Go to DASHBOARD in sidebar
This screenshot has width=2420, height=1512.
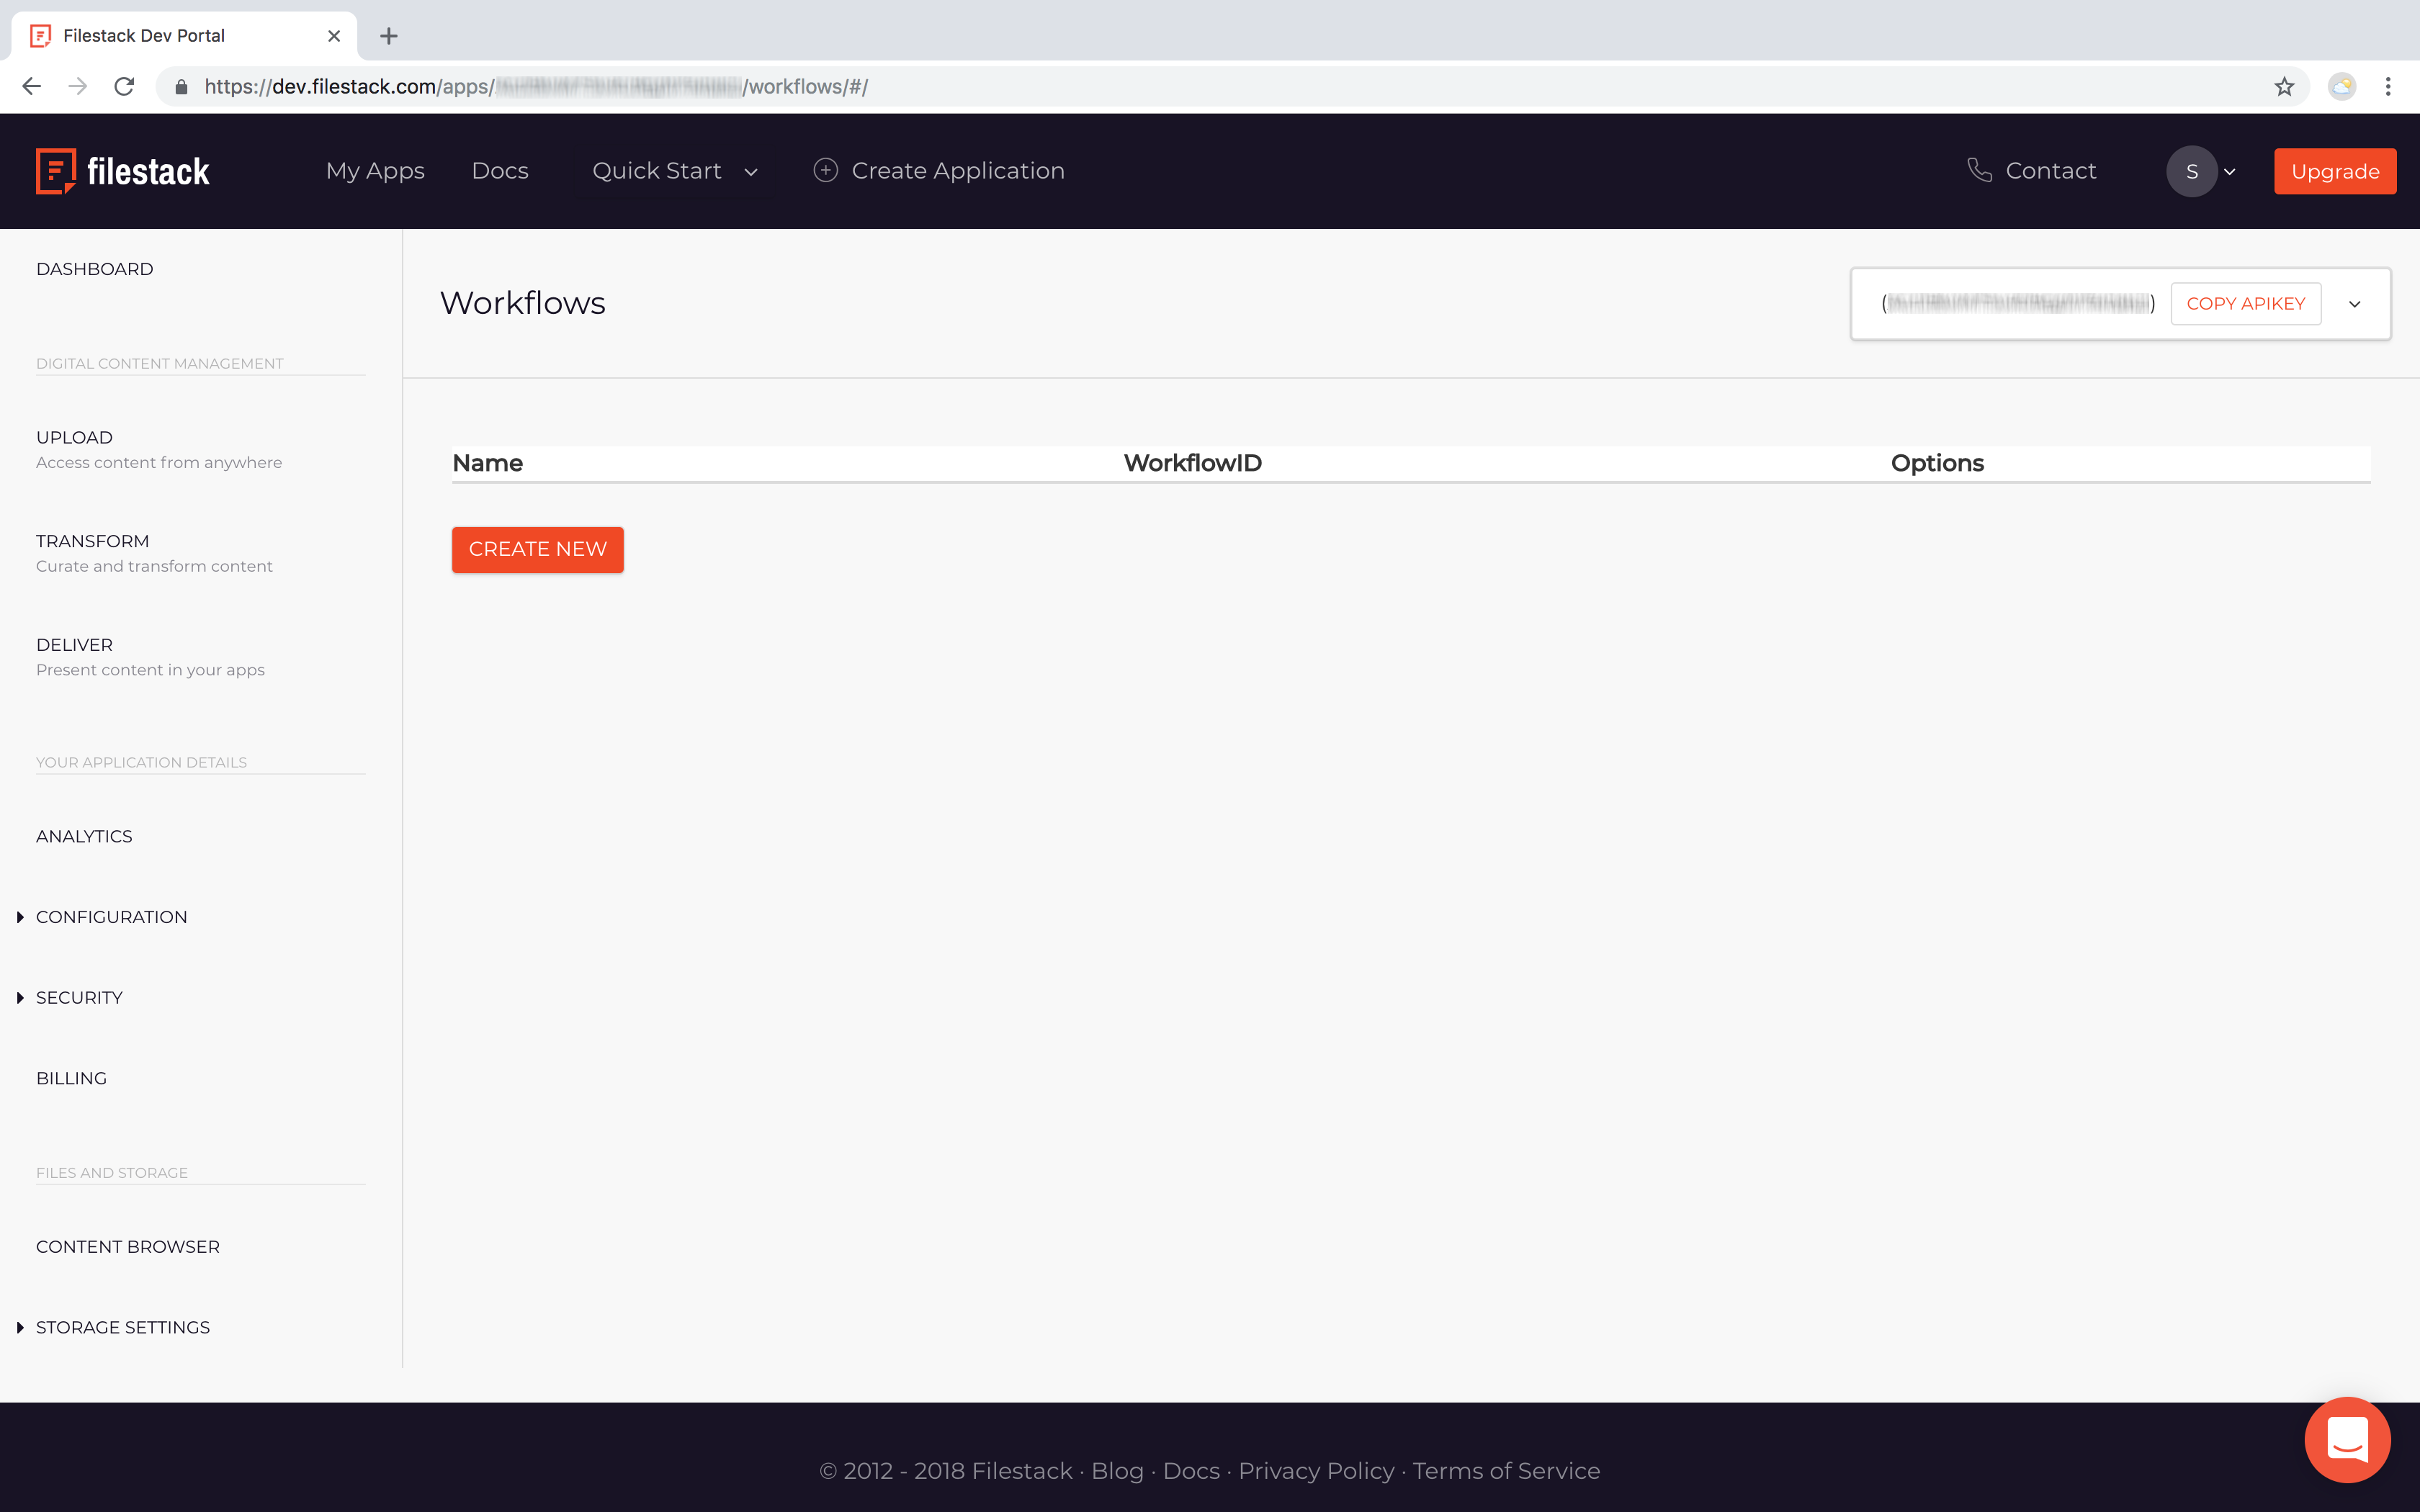click(x=95, y=269)
